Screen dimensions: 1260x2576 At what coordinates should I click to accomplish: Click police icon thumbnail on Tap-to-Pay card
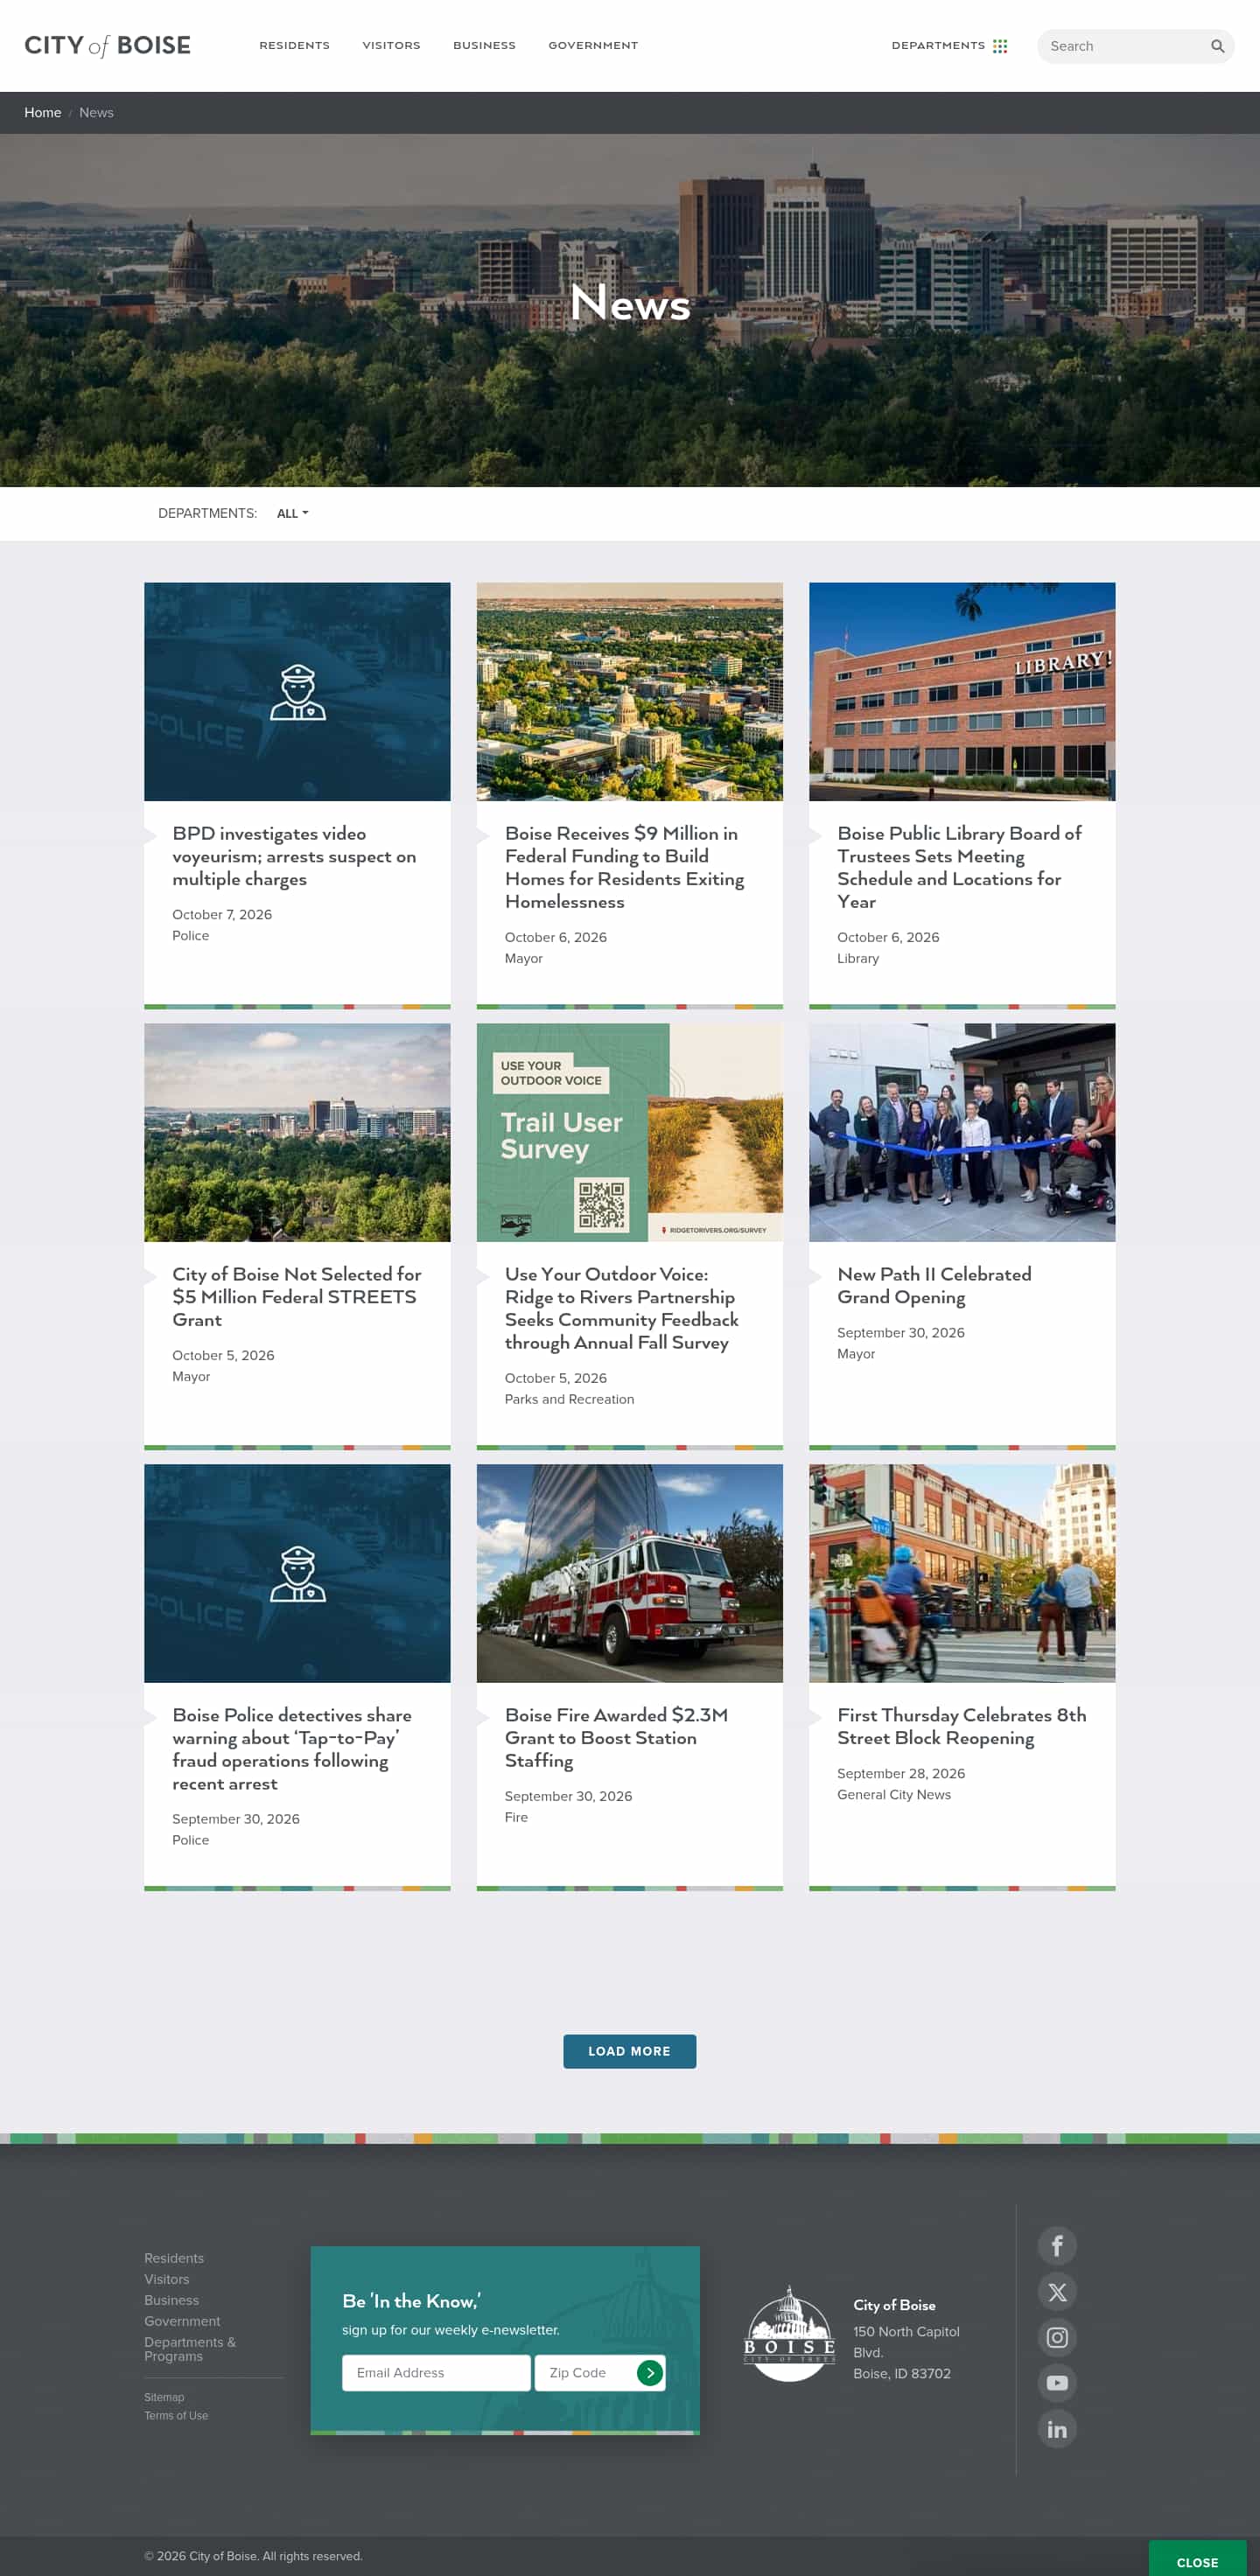point(297,1573)
